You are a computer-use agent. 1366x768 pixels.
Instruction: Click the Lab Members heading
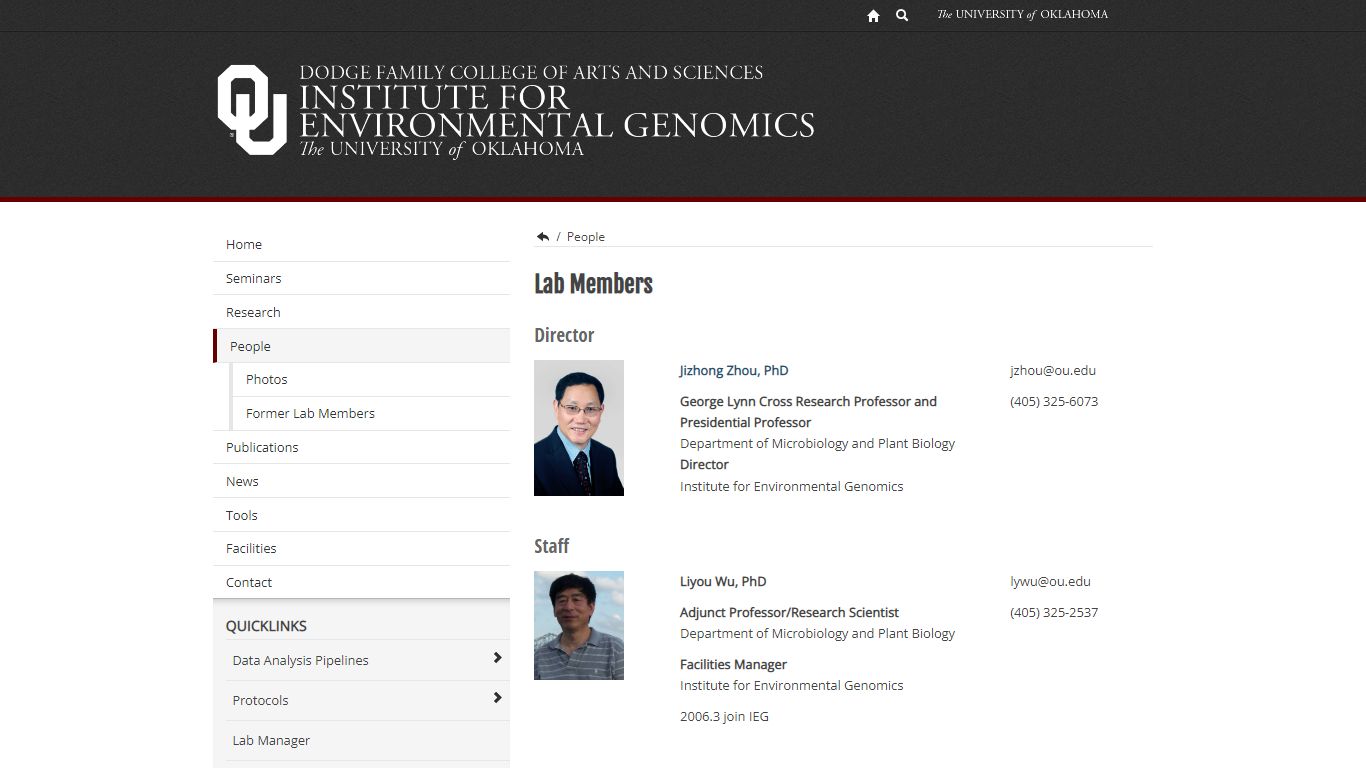593,284
